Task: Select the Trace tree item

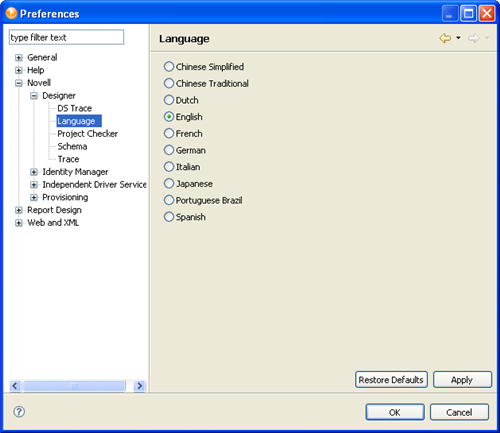Action: coord(68,159)
